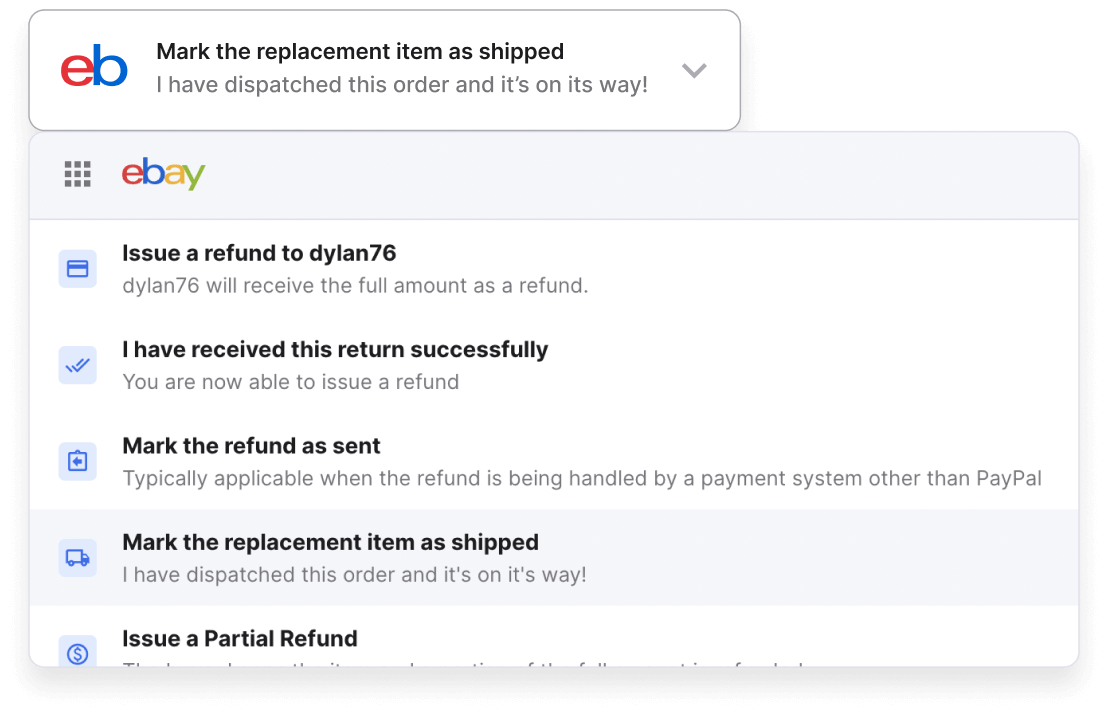1106x712 pixels.
Task: Select the double checkmark return received icon
Action: (x=77, y=364)
